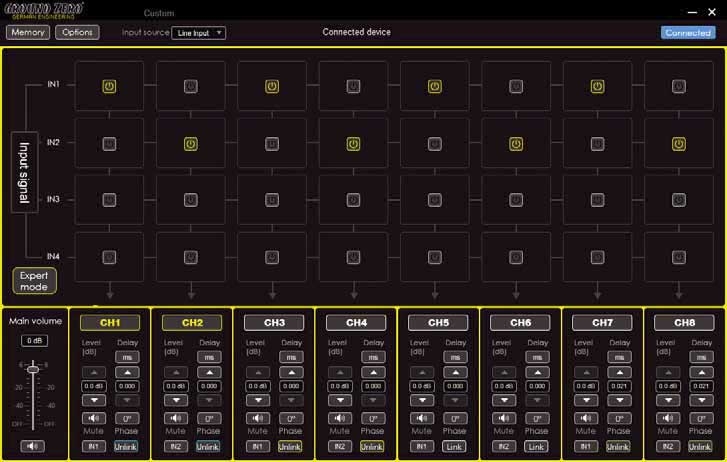
Task: Toggle the Unlink button under CH3
Action: pyautogui.click(x=290, y=446)
